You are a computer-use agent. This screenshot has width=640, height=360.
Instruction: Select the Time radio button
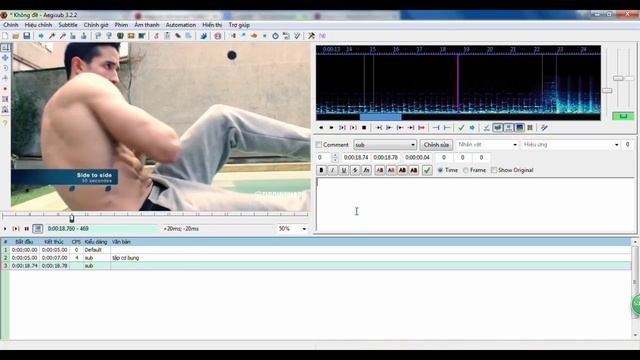click(x=440, y=170)
